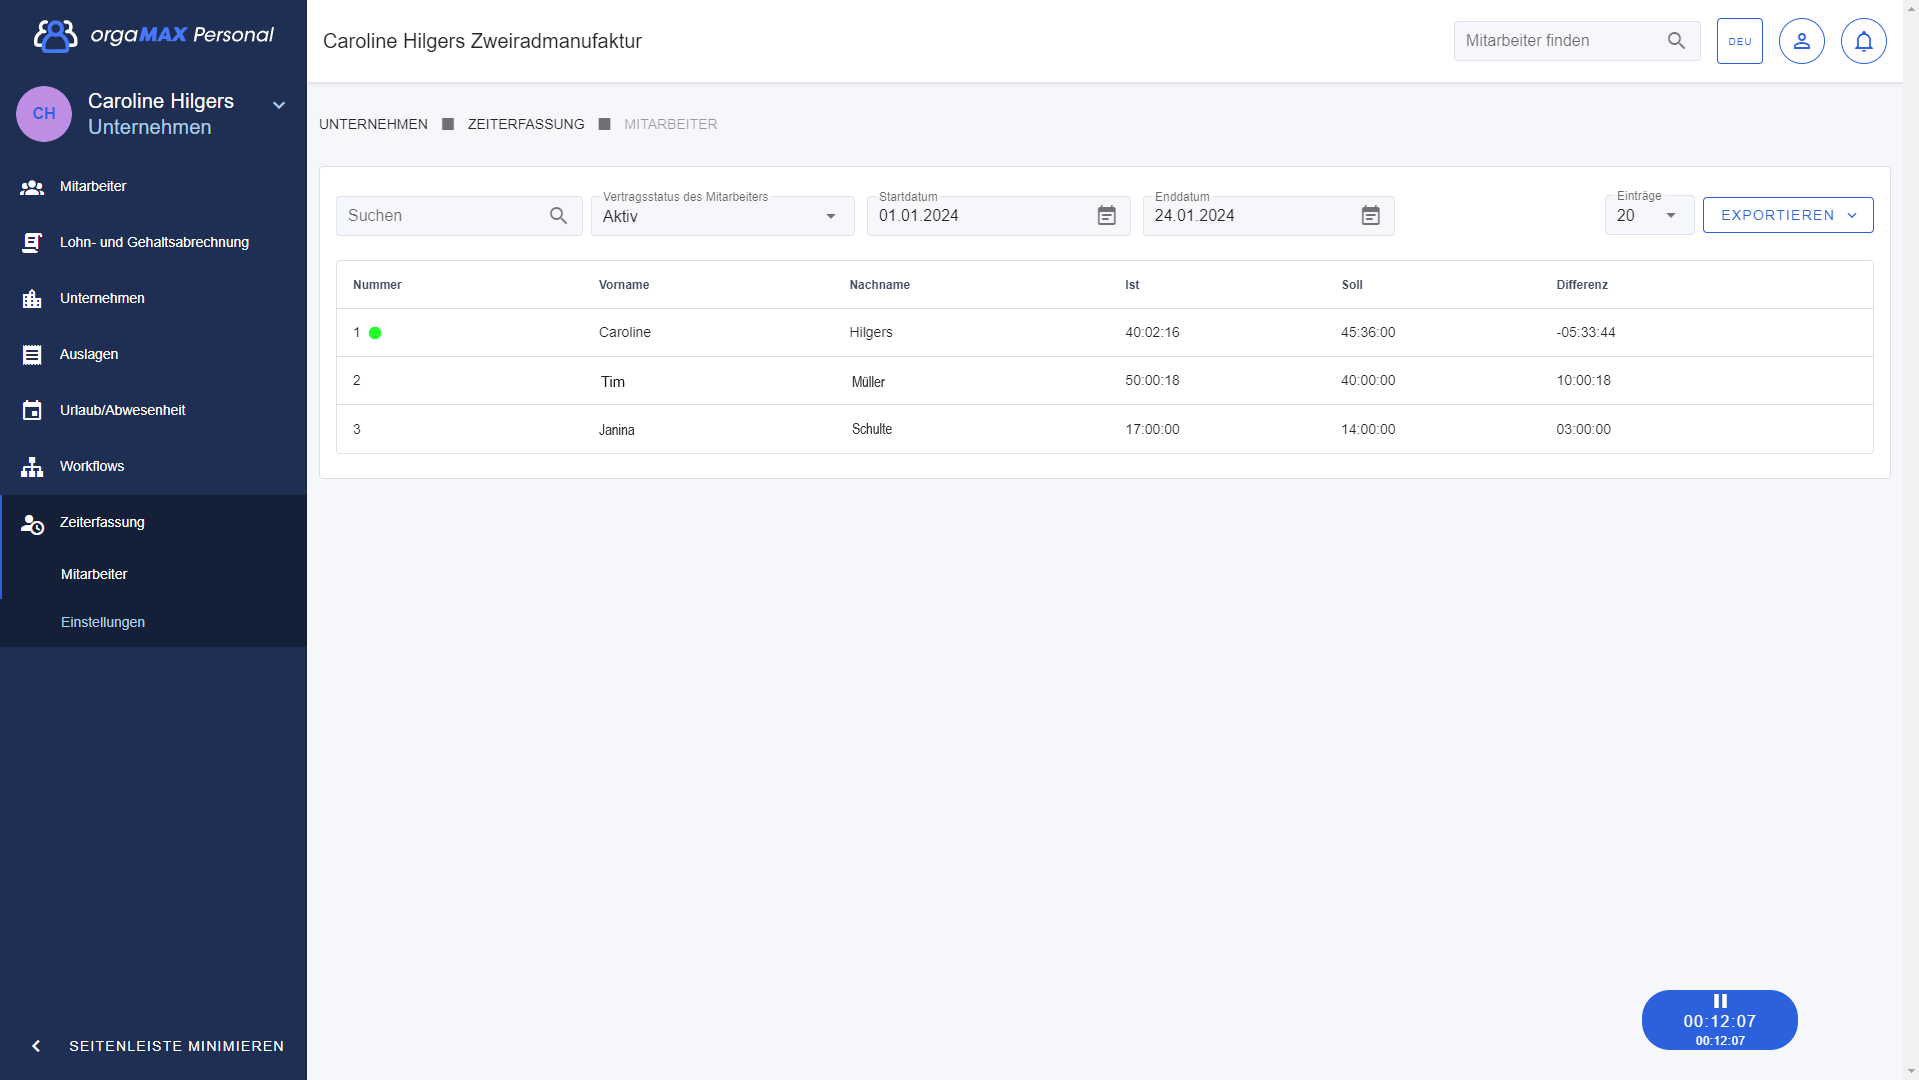1919x1080 pixels.
Task: Open Einstellungen under Zeiterfassung
Action: [103, 622]
